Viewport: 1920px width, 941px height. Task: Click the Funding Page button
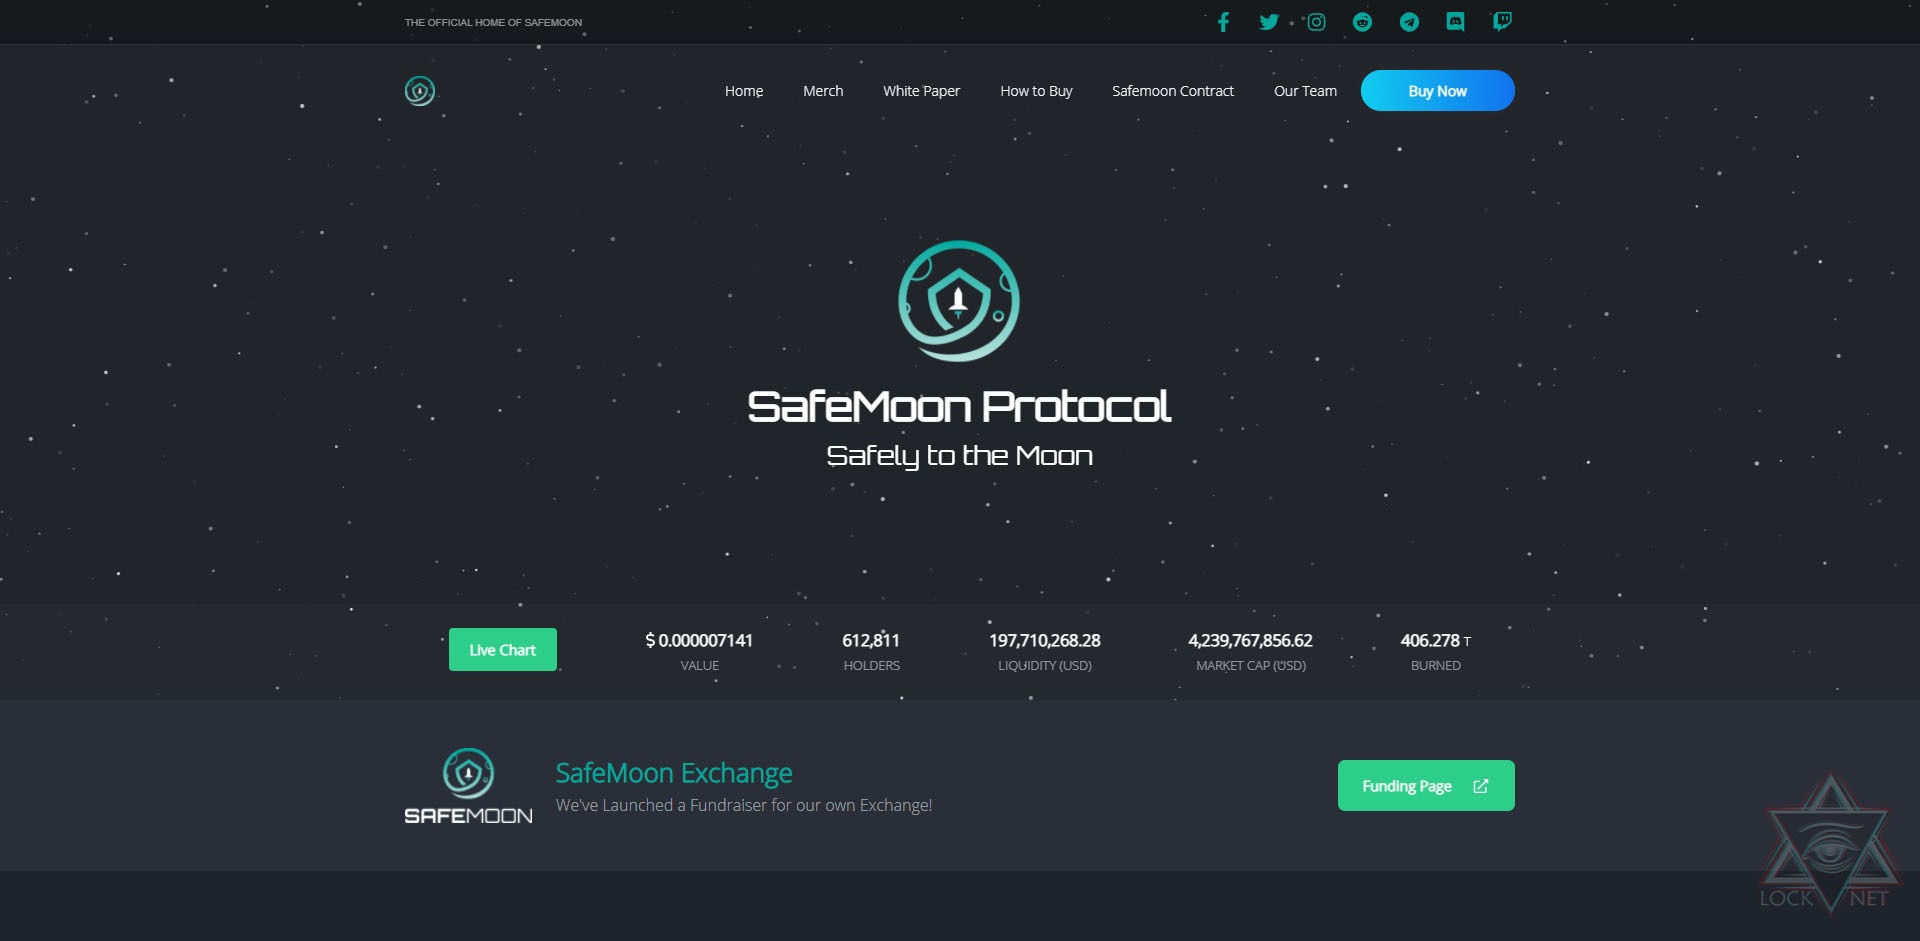tap(1426, 786)
